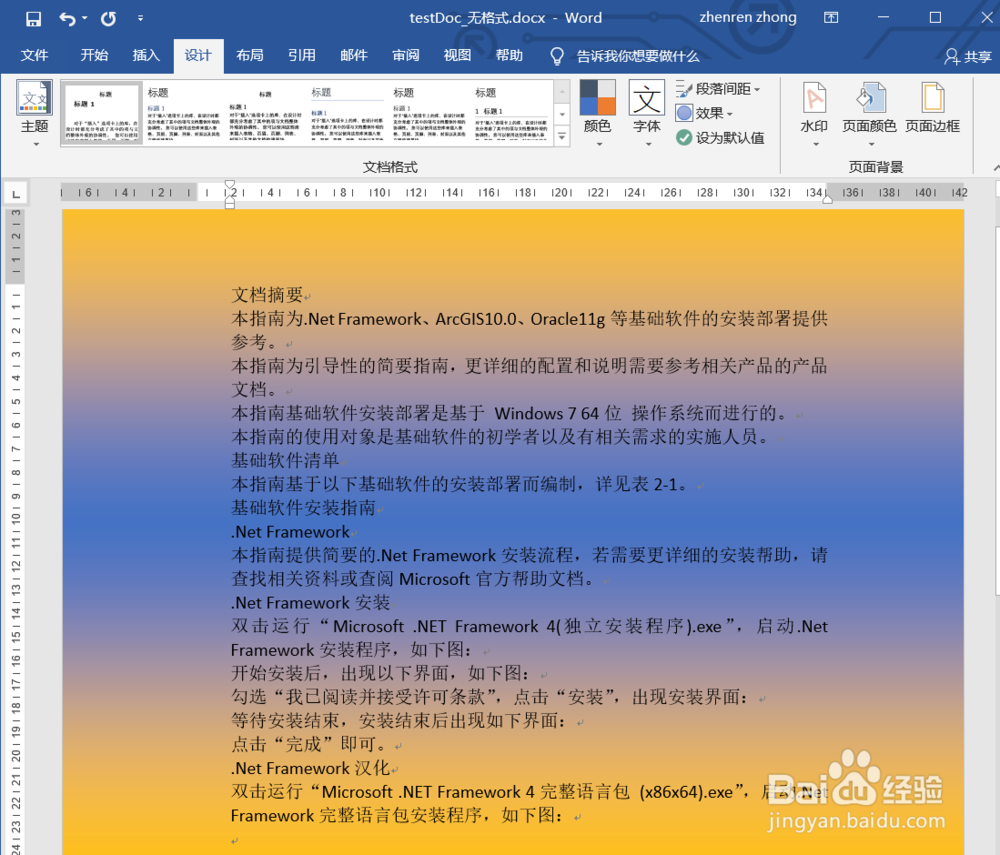This screenshot has width=1000, height=855.
Task: Open the undo history dropdown arrow
Action: tap(85, 18)
